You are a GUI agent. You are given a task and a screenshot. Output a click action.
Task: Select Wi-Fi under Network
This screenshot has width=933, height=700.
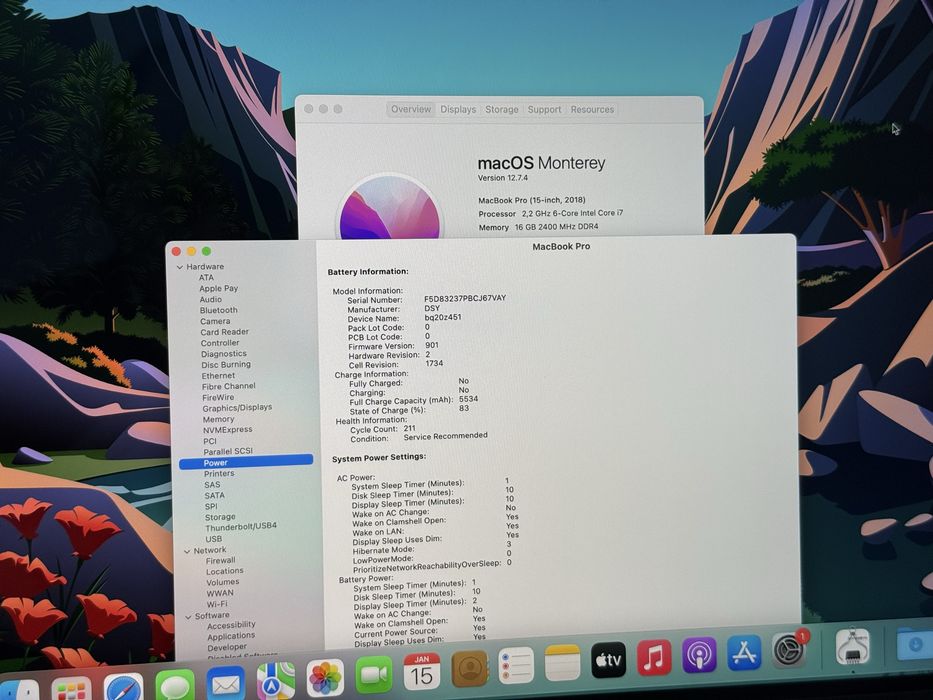pyautogui.click(x=217, y=604)
